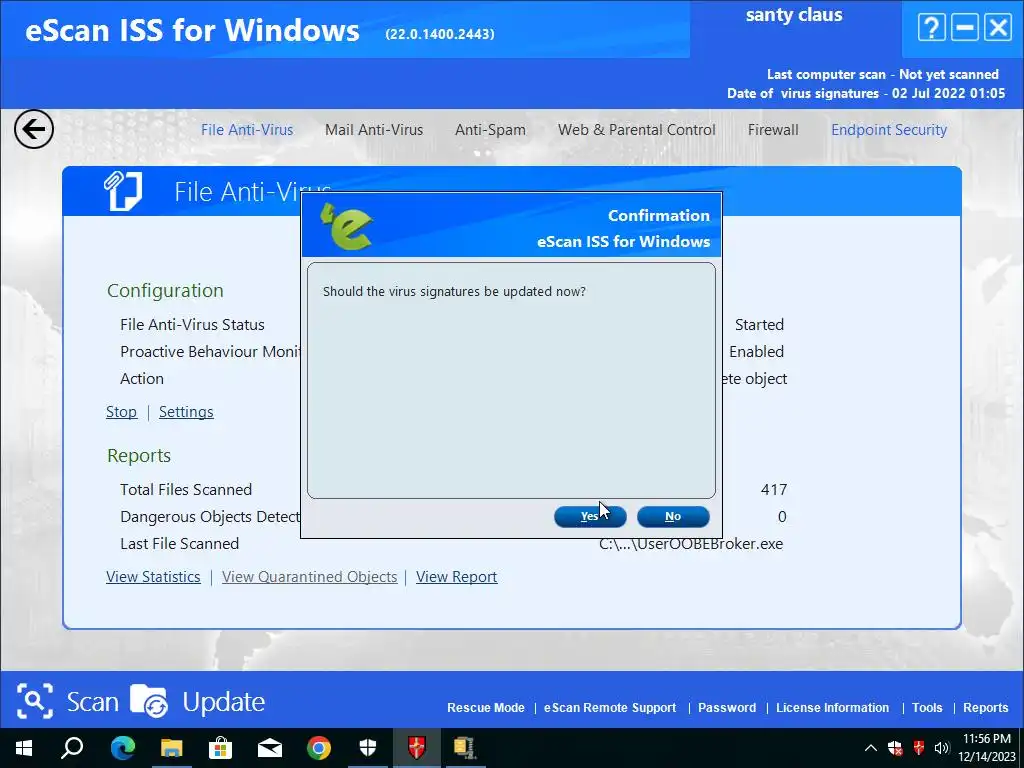This screenshot has height=768, width=1024.
Task: Click the eScan red shield taskbar icon
Action: 417,748
